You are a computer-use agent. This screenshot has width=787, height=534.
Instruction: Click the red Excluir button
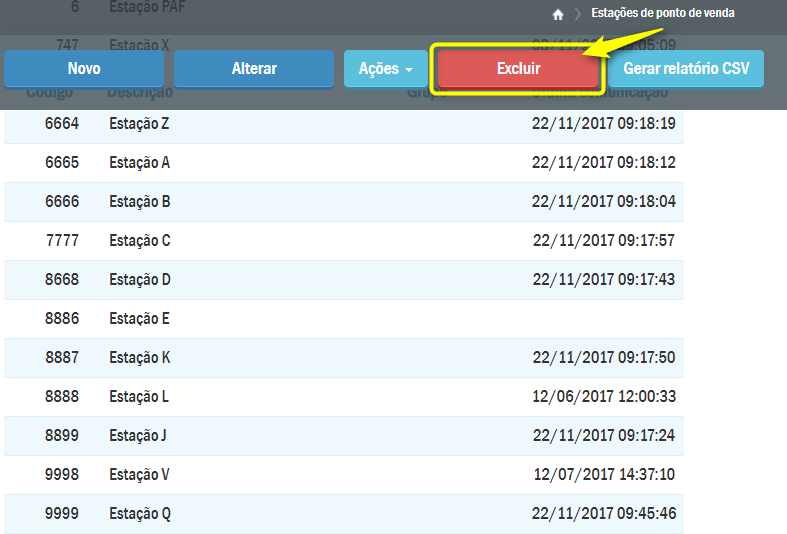tap(518, 69)
